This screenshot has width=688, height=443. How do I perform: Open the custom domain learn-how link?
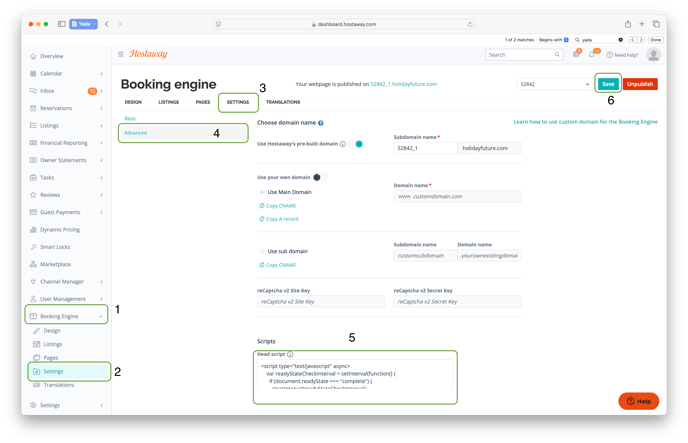coord(585,121)
